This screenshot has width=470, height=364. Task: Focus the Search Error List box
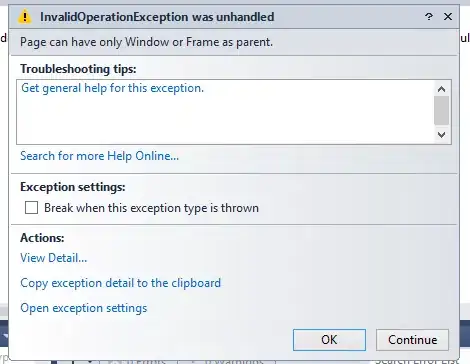417,361
